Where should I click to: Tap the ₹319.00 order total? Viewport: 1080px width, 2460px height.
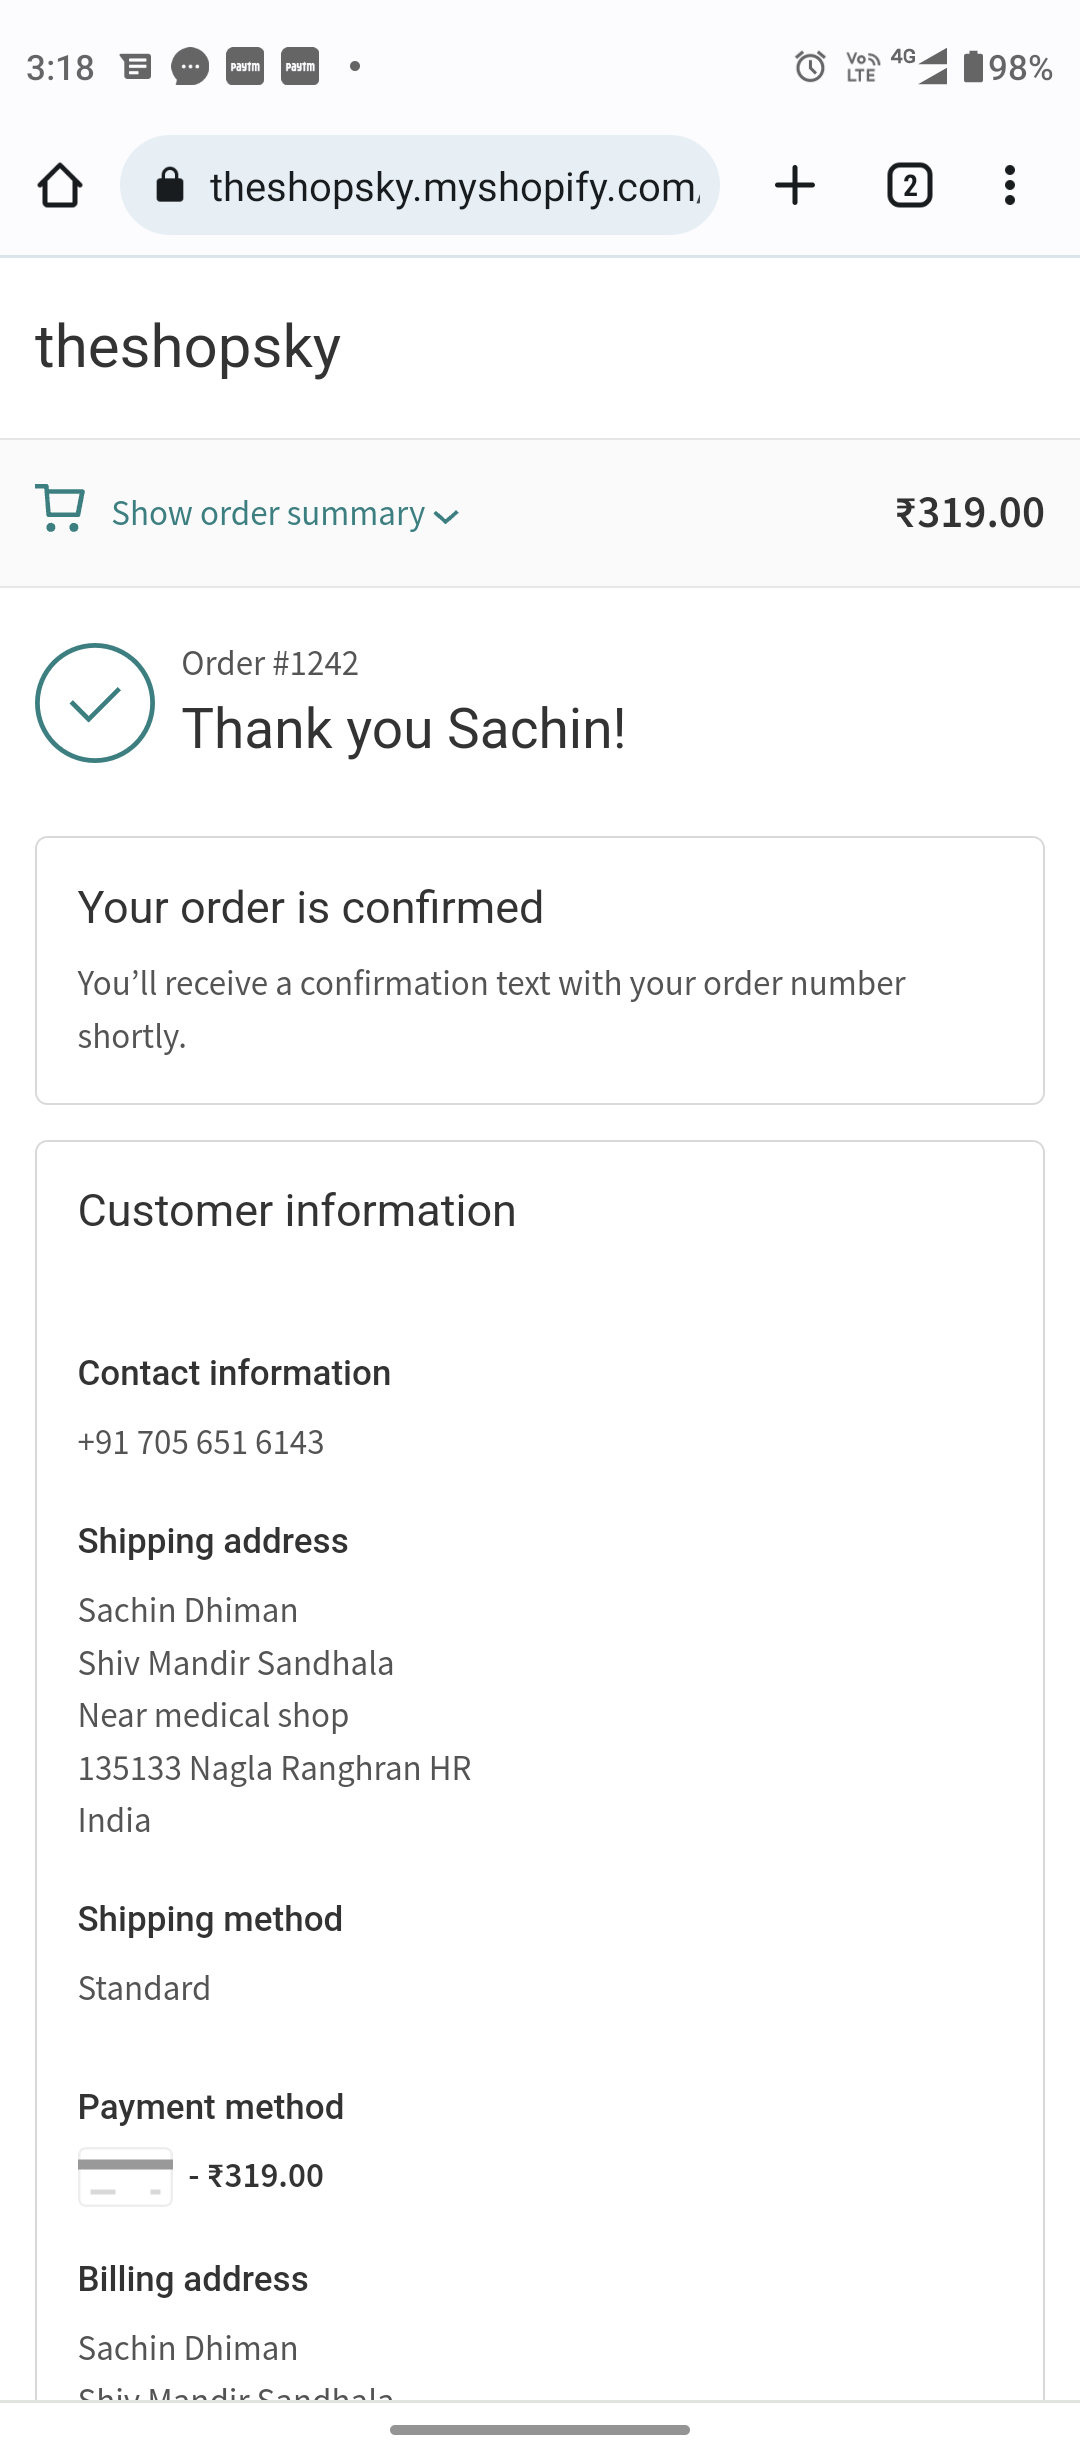coord(969,513)
